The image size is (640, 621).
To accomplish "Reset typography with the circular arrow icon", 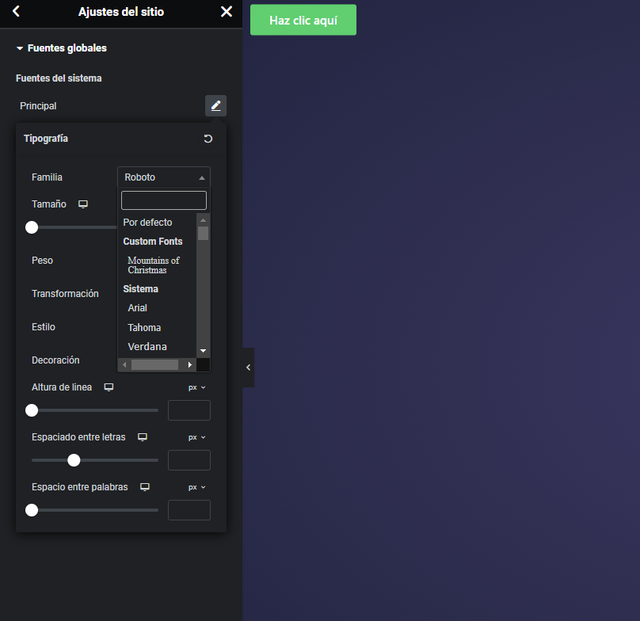I will (208, 139).
